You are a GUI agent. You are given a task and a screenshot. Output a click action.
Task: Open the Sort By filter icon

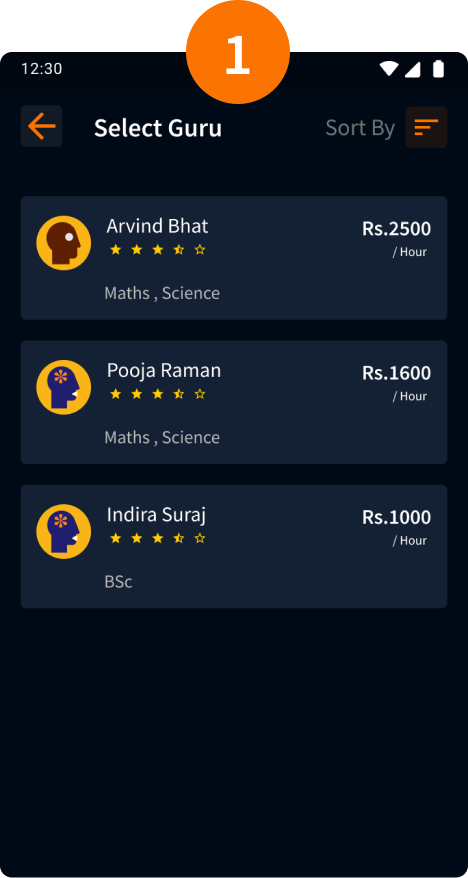tap(427, 127)
